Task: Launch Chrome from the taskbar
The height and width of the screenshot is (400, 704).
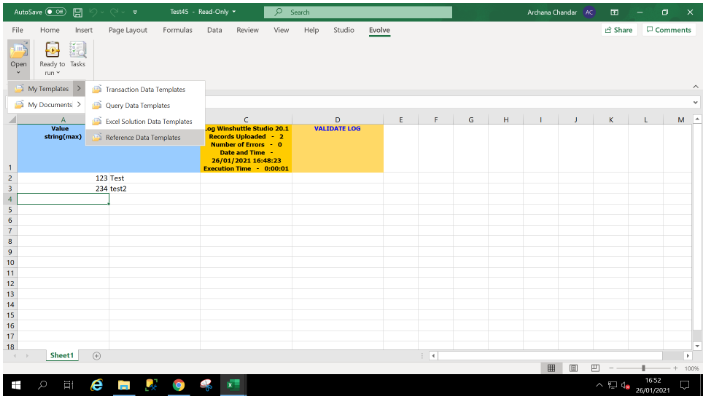Action: pyautogui.click(x=178, y=384)
